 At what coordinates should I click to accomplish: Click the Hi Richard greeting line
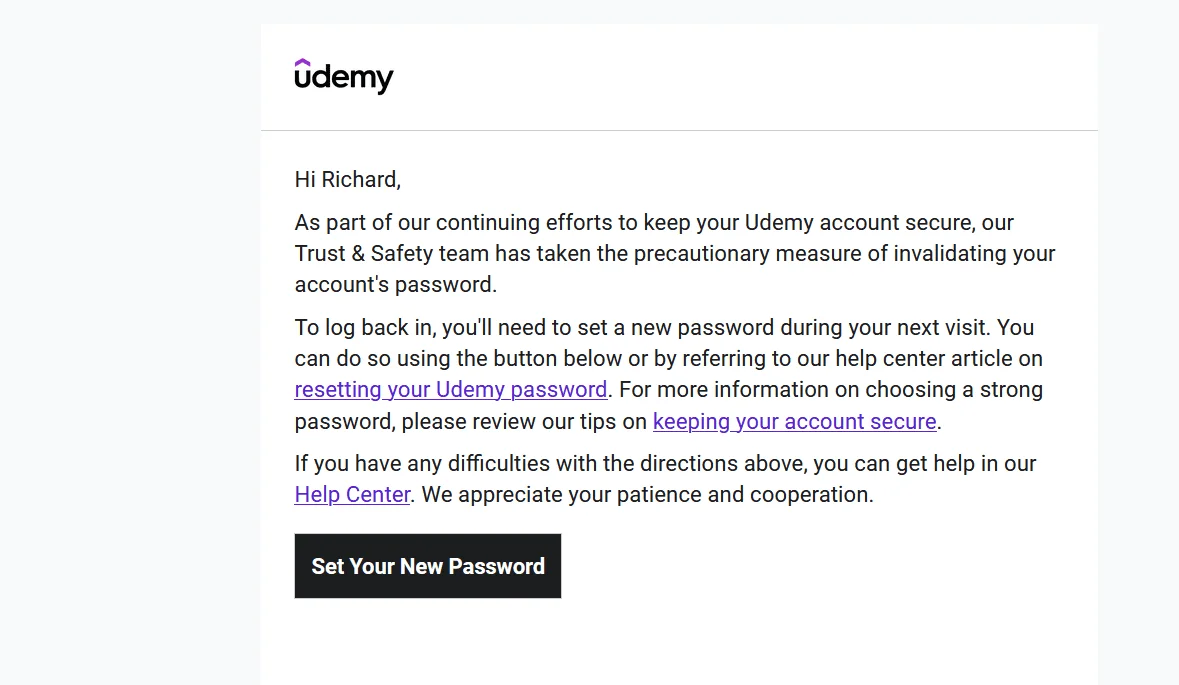tap(347, 180)
